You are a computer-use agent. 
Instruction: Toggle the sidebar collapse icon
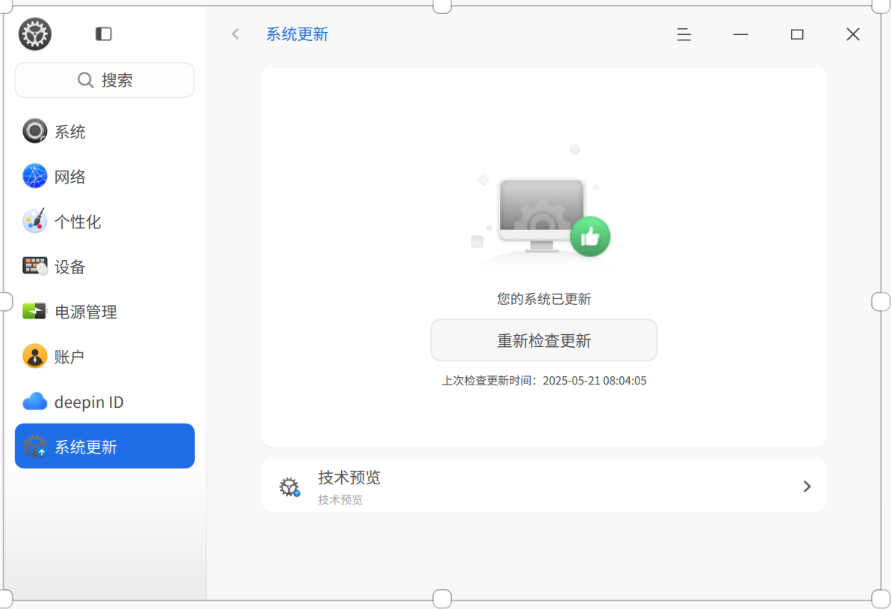103,34
